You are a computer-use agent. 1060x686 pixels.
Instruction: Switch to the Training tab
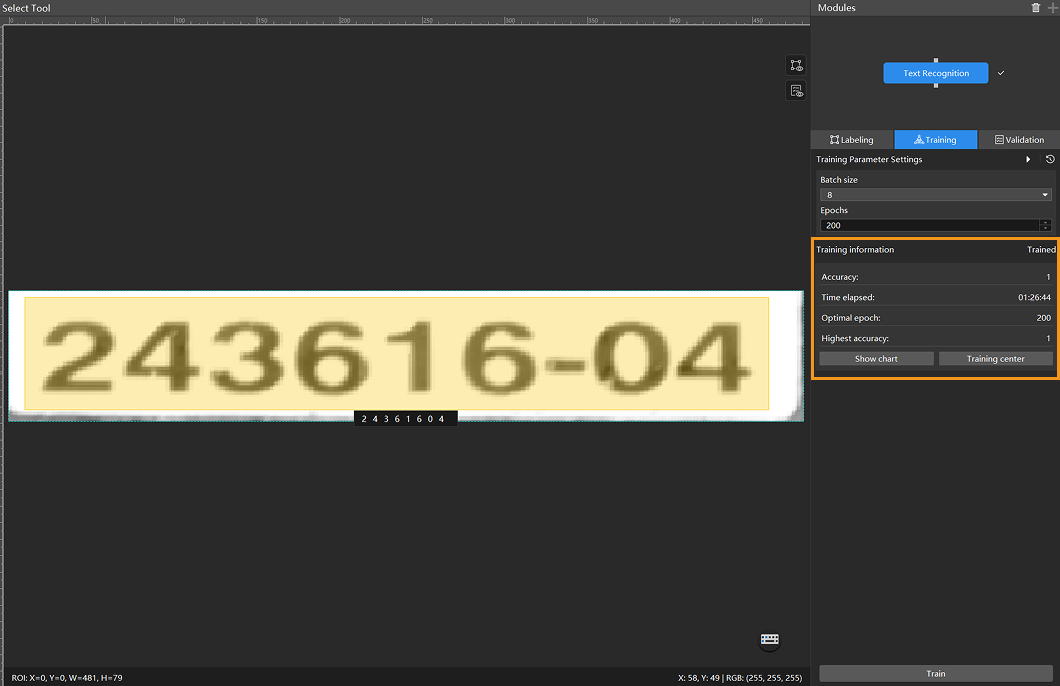[936, 140]
